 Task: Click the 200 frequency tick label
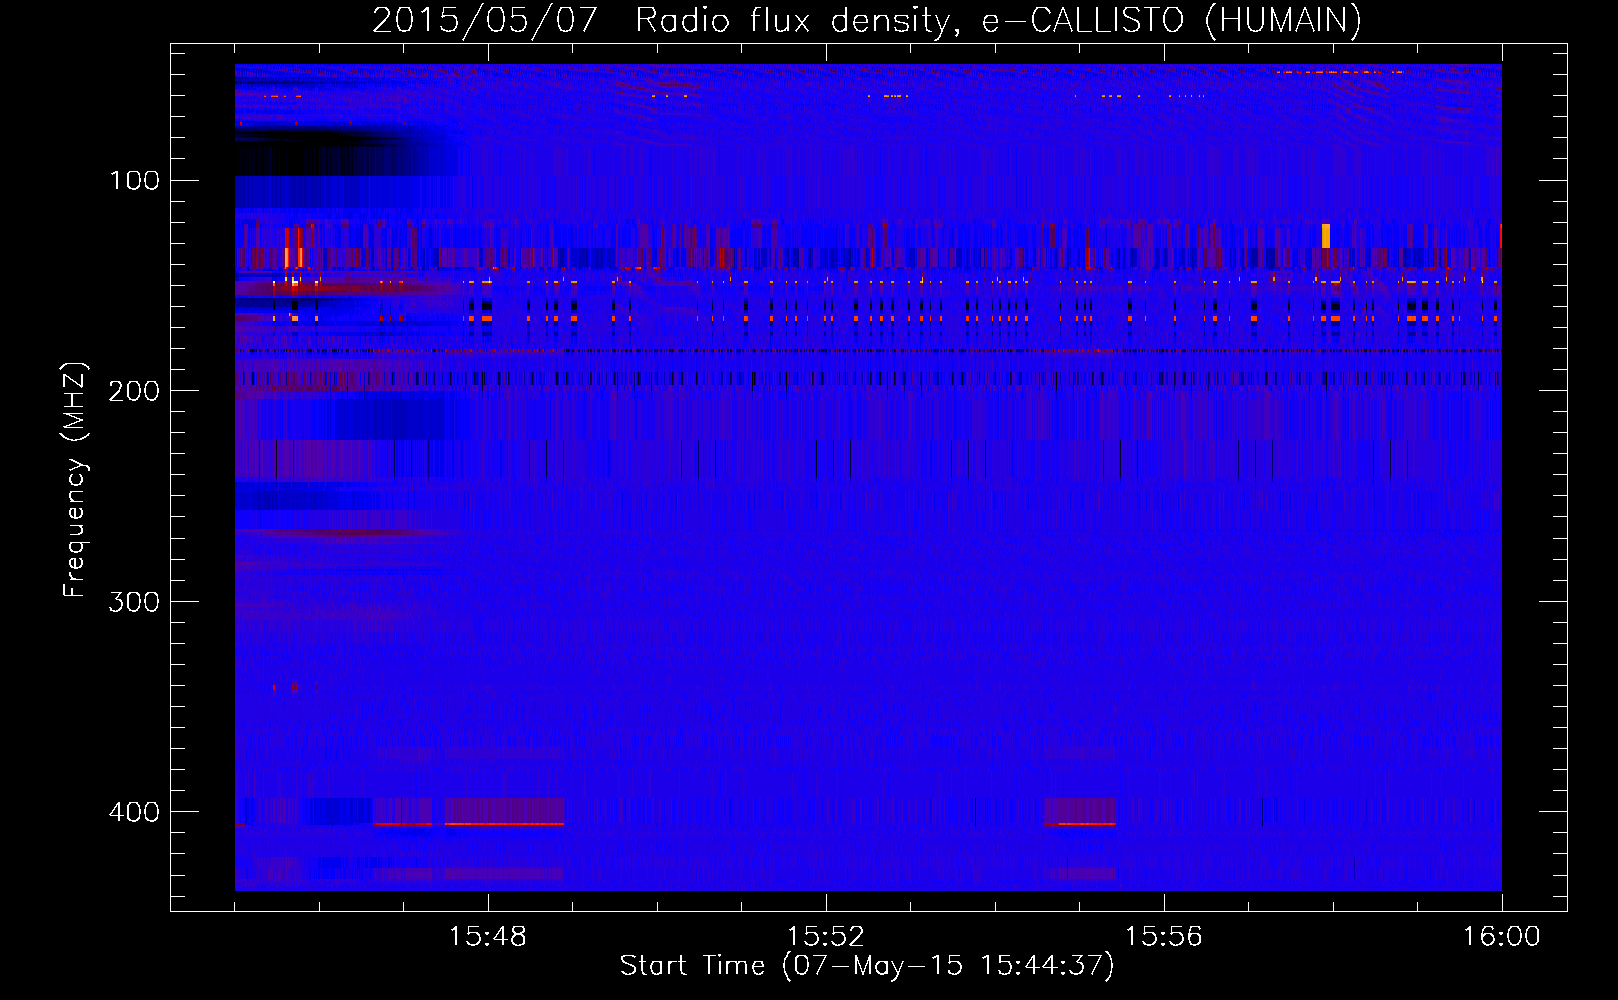pos(135,391)
